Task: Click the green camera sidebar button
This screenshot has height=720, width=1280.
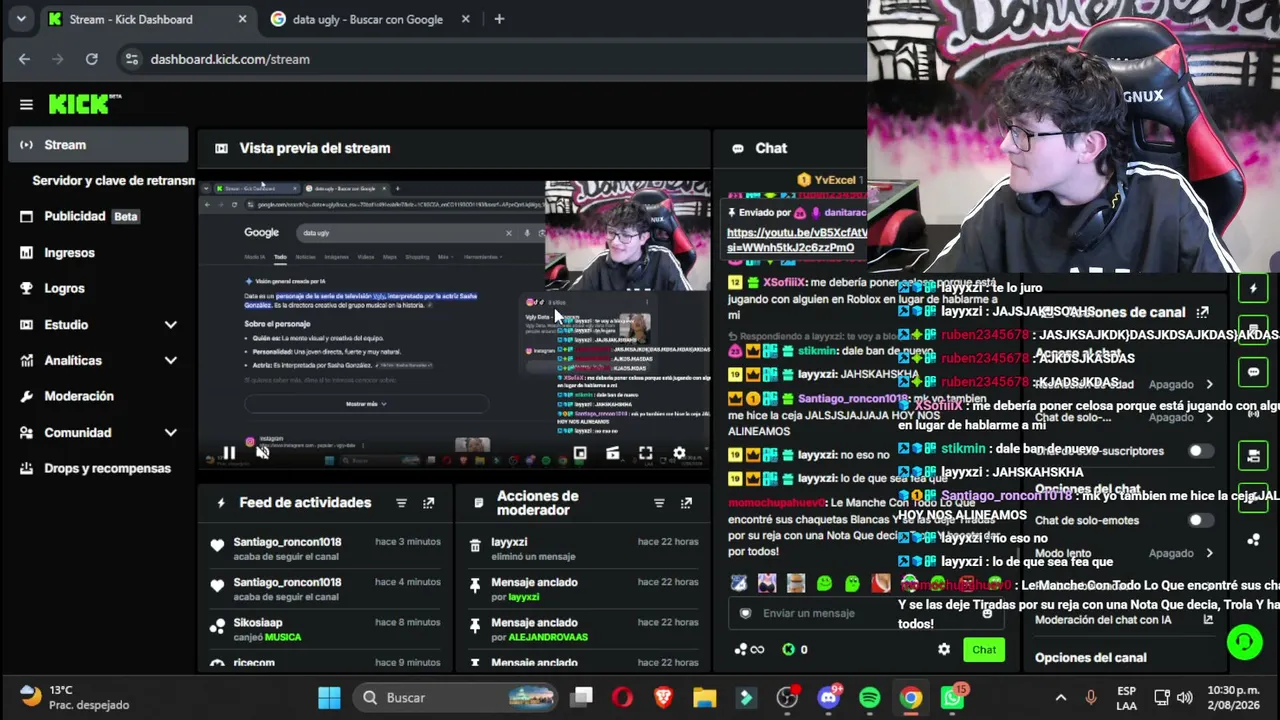Action: click(x=1253, y=455)
